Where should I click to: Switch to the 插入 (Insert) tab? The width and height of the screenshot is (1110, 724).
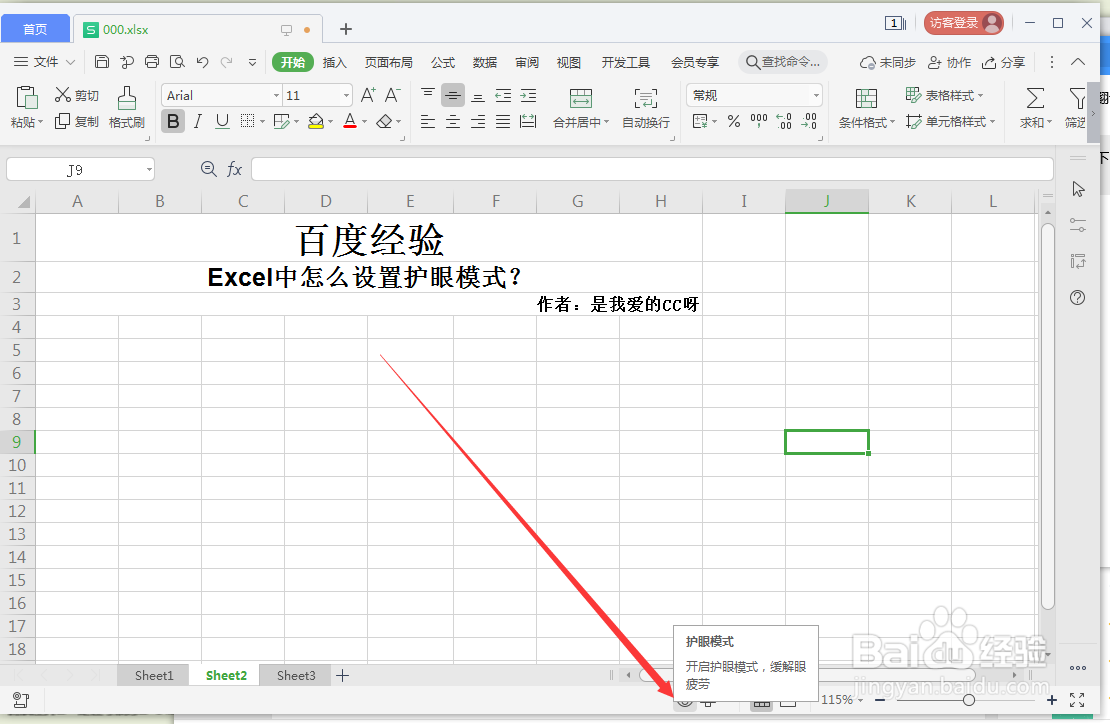pyautogui.click(x=334, y=62)
